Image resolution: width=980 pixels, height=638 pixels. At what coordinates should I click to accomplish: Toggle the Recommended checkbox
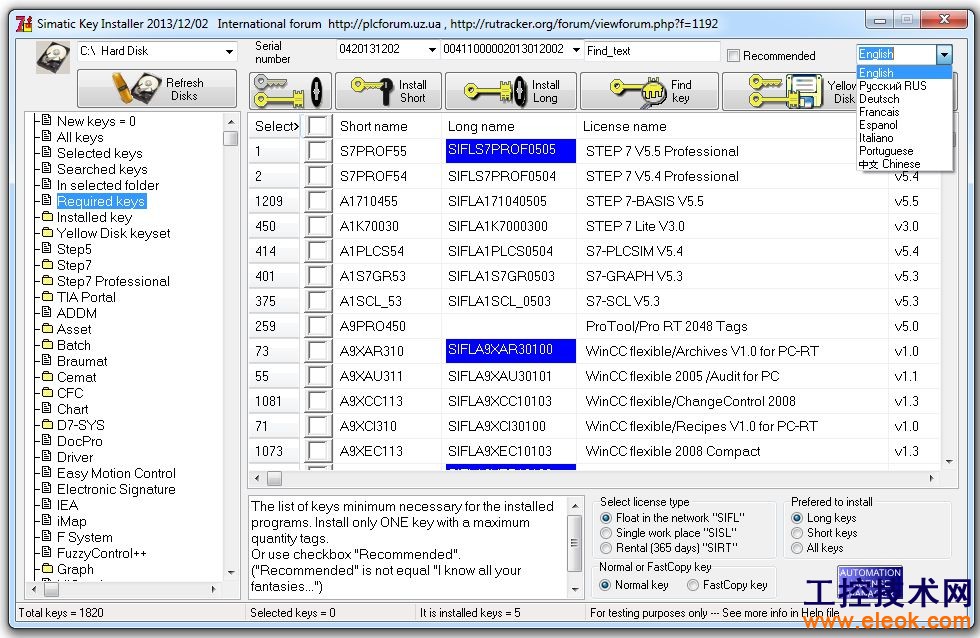[x=734, y=56]
